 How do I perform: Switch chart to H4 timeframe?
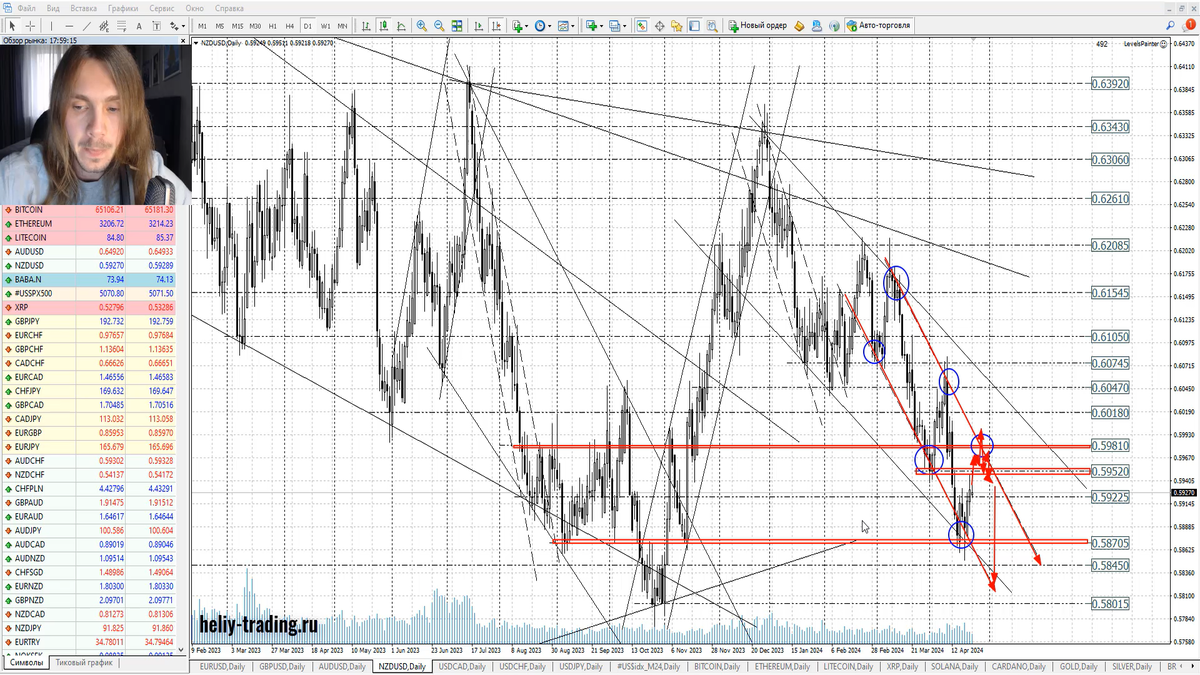coord(290,25)
